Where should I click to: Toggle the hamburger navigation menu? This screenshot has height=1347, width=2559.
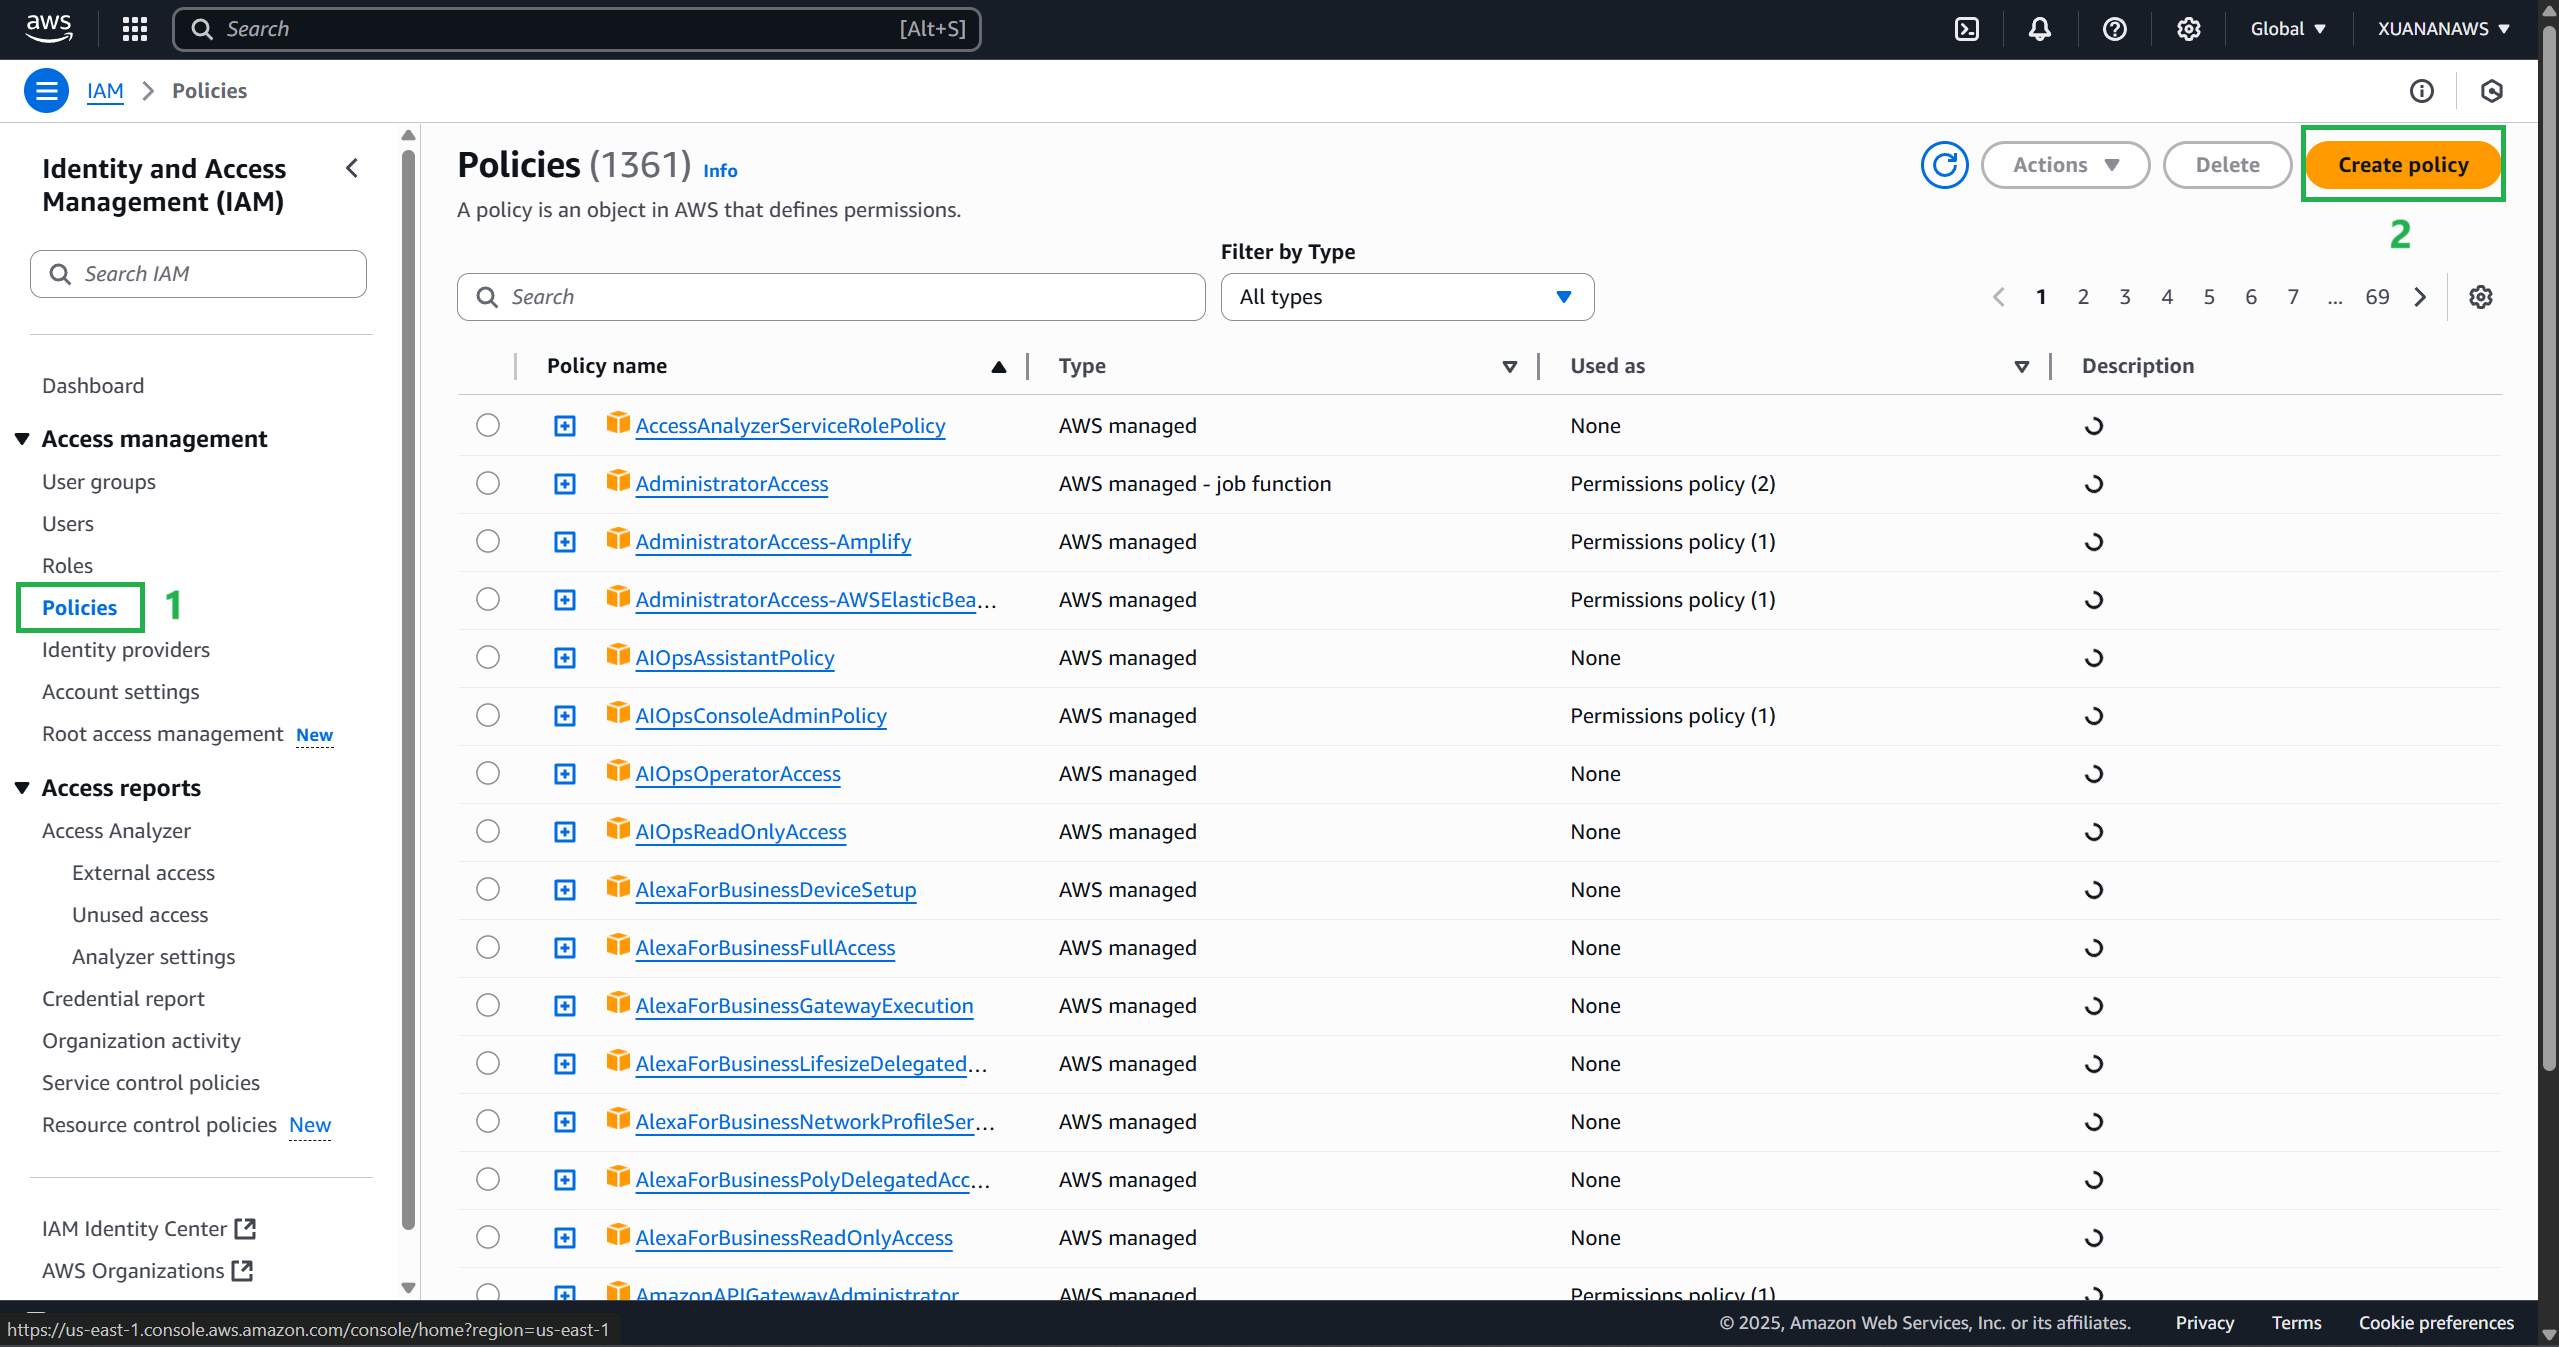pos(46,91)
